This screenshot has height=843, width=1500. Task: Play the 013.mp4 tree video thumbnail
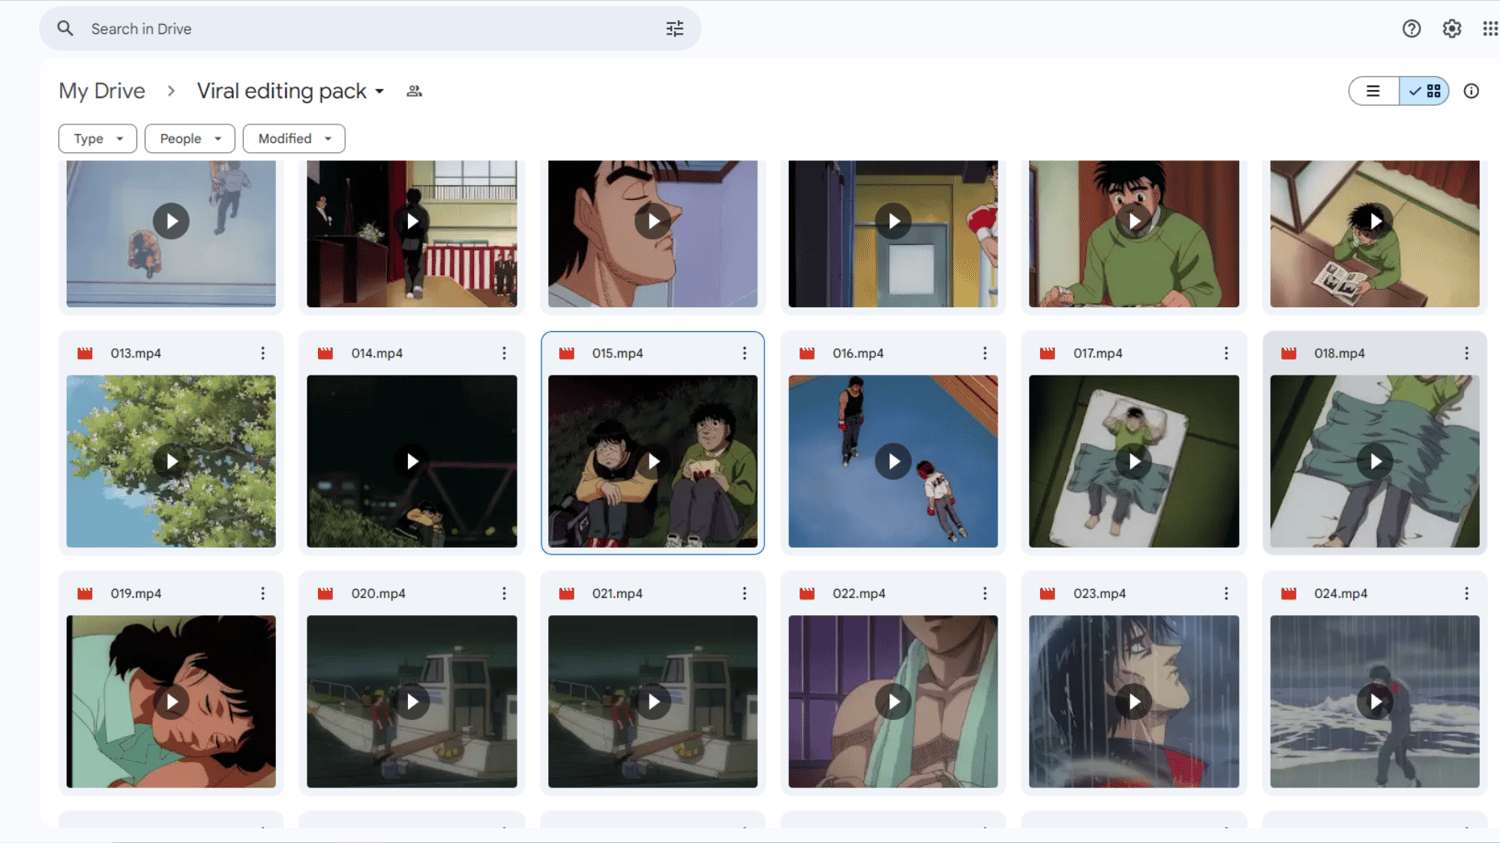coord(171,461)
